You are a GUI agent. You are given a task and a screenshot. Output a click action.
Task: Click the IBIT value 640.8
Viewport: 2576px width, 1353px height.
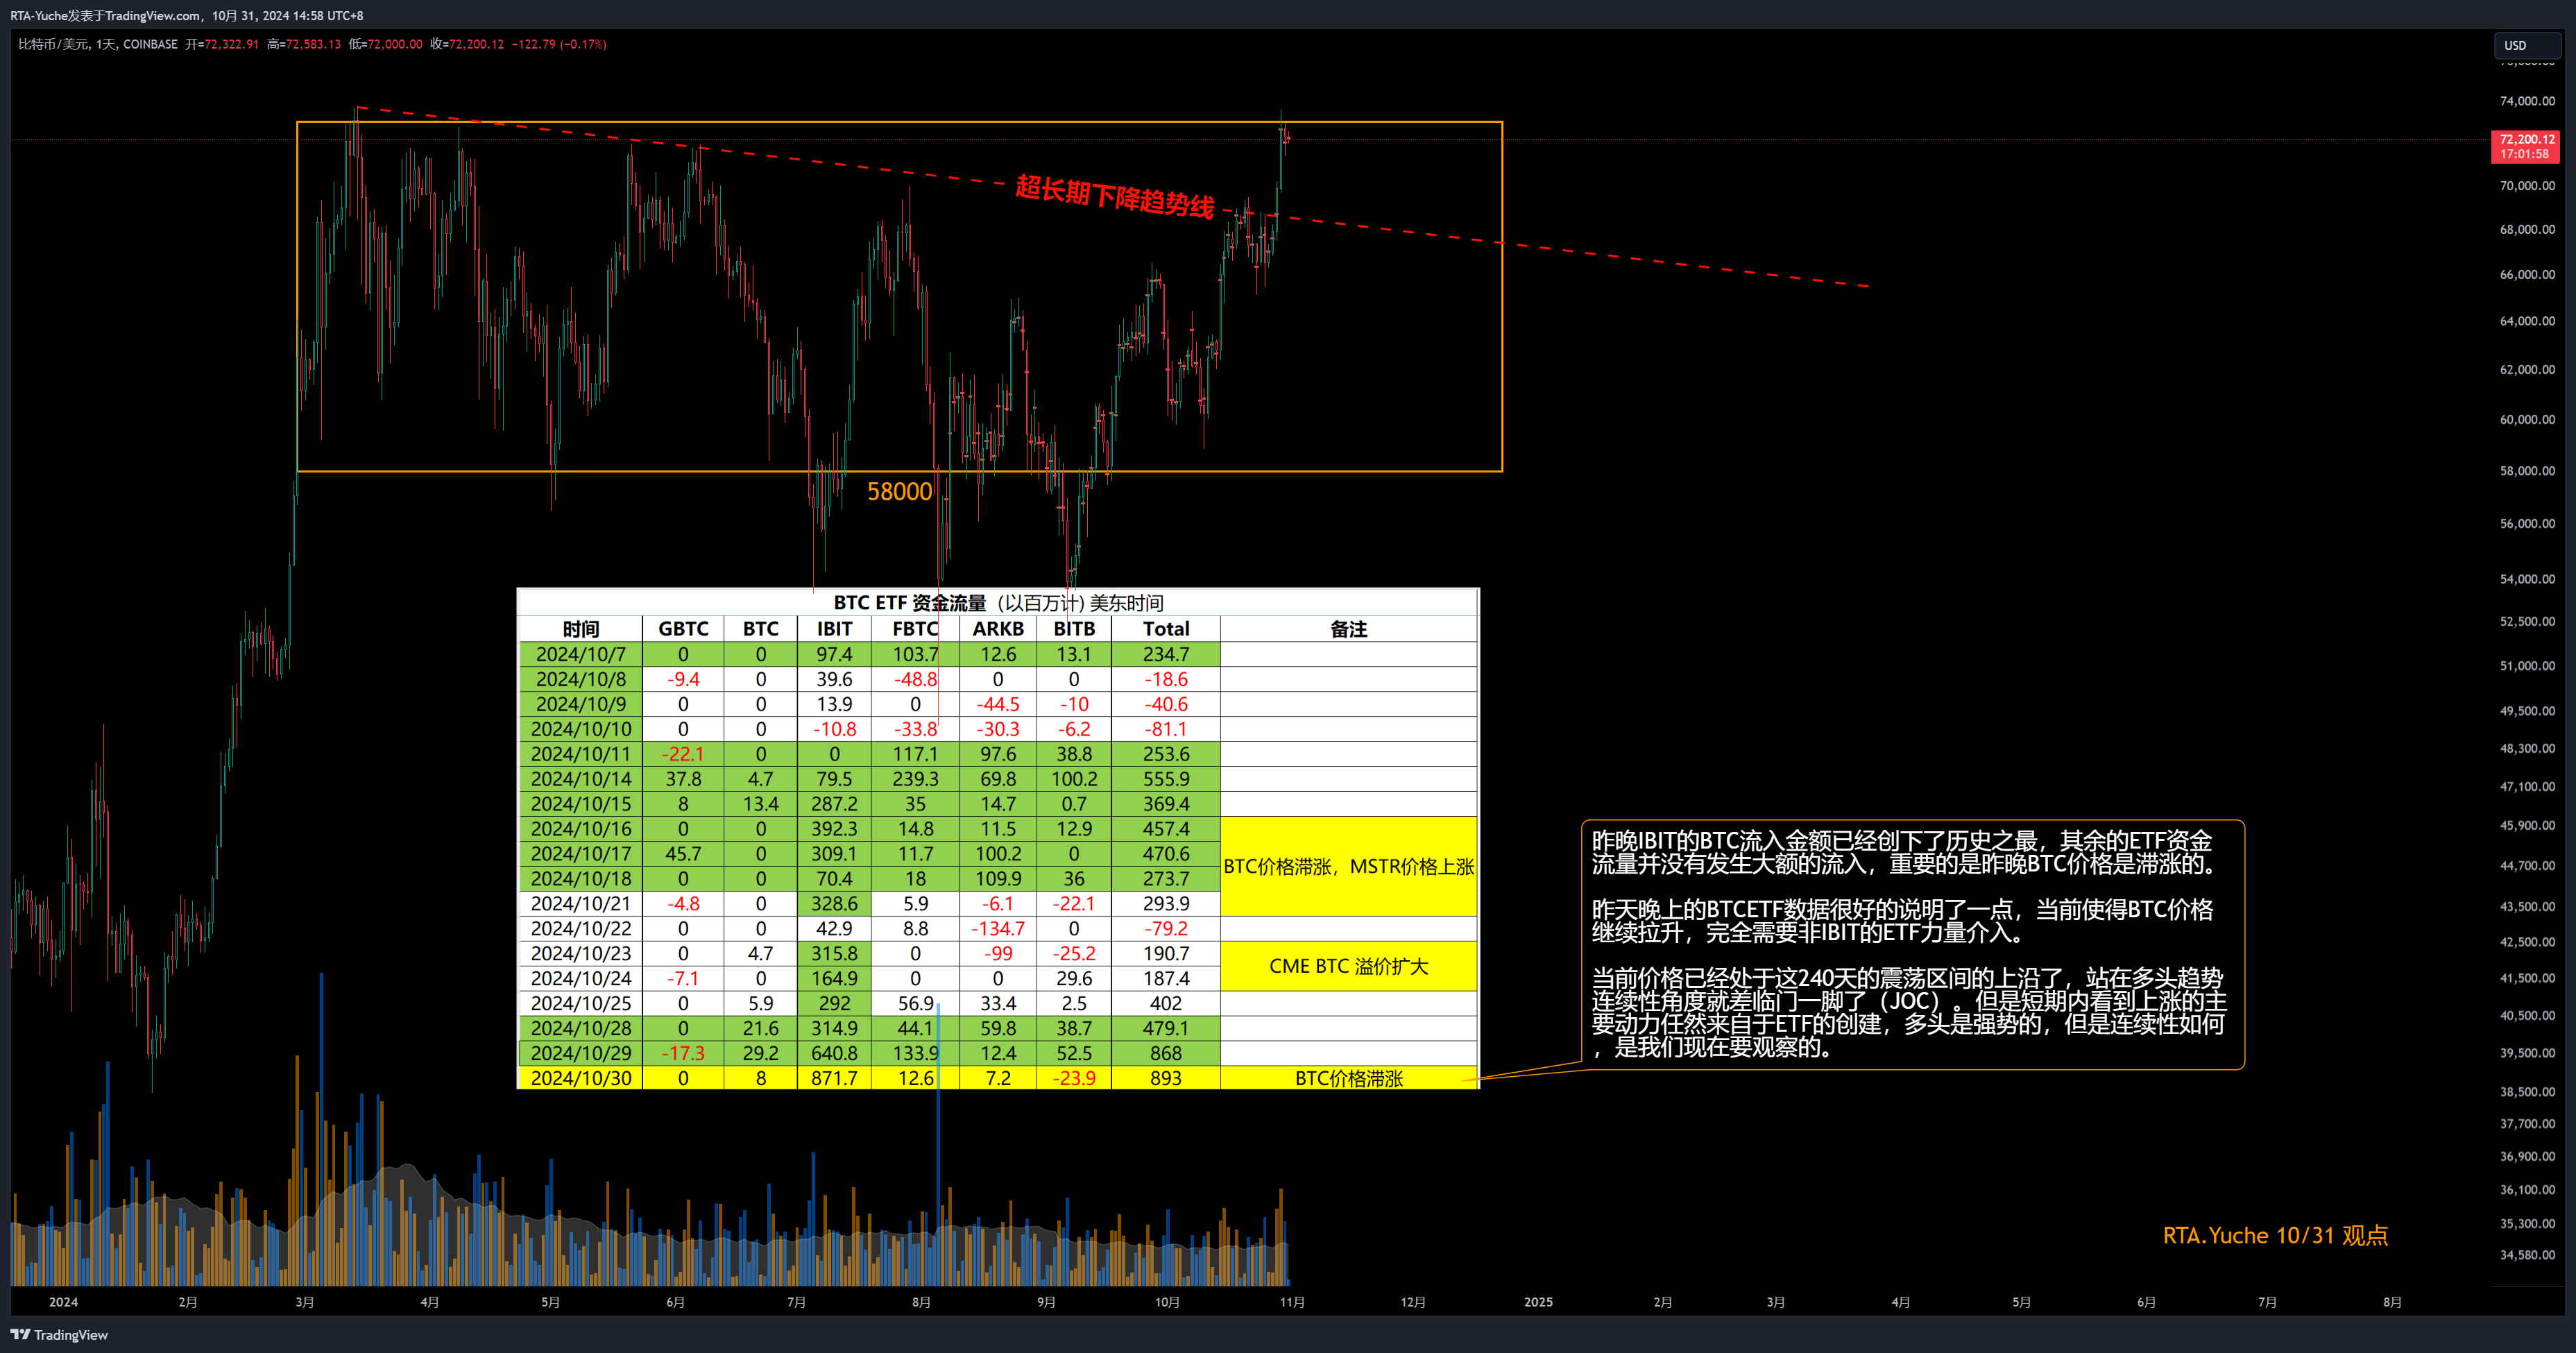pos(834,1053)
